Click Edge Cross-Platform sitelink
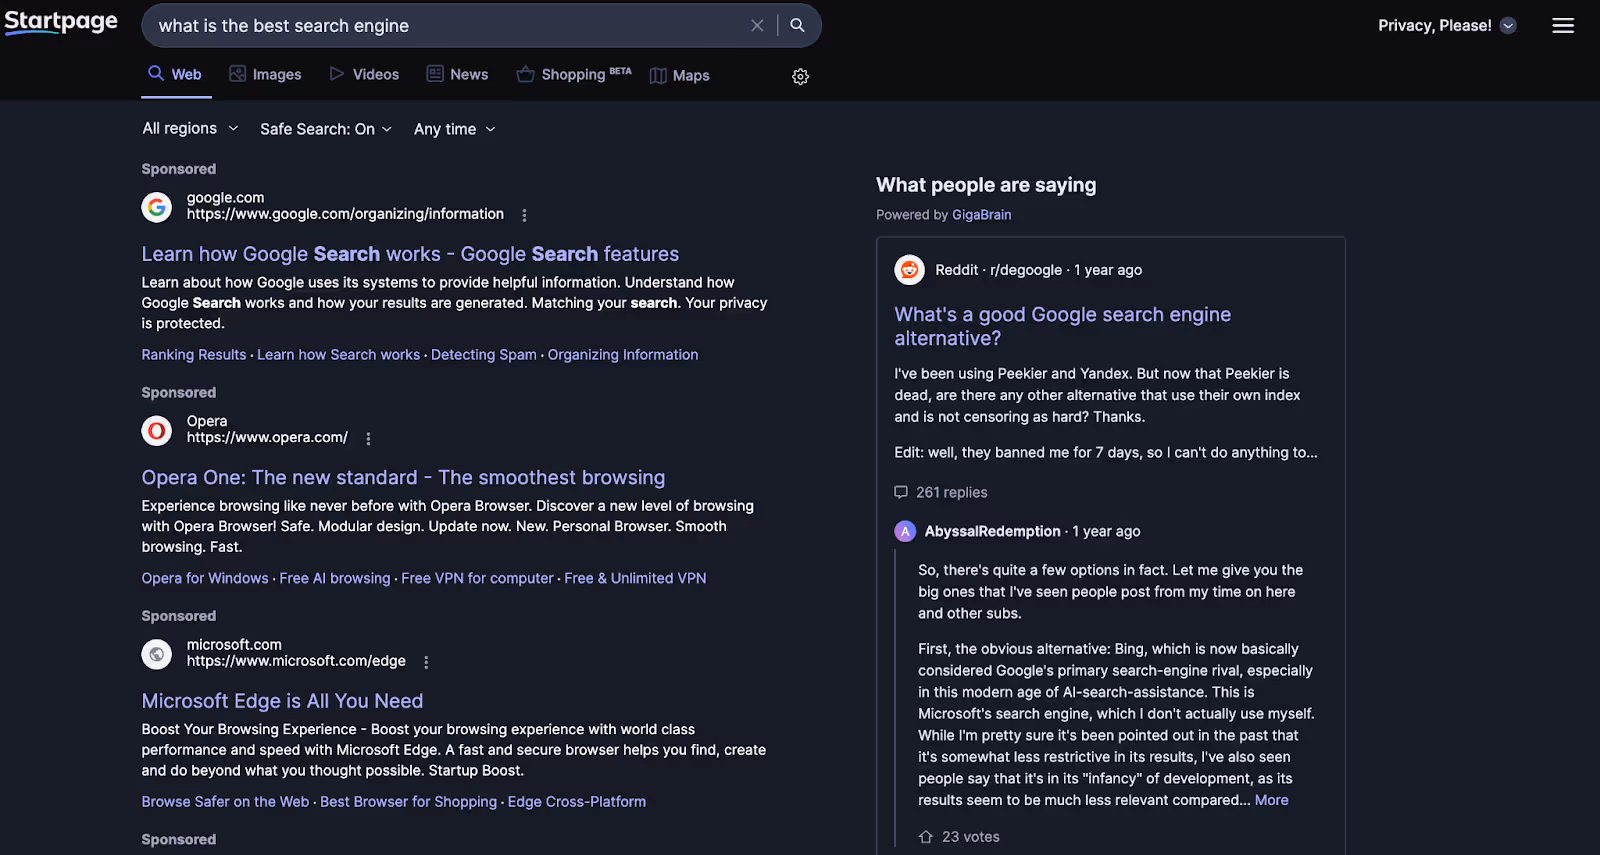This screenshot has width=1600, height=855. coord(577,802)
